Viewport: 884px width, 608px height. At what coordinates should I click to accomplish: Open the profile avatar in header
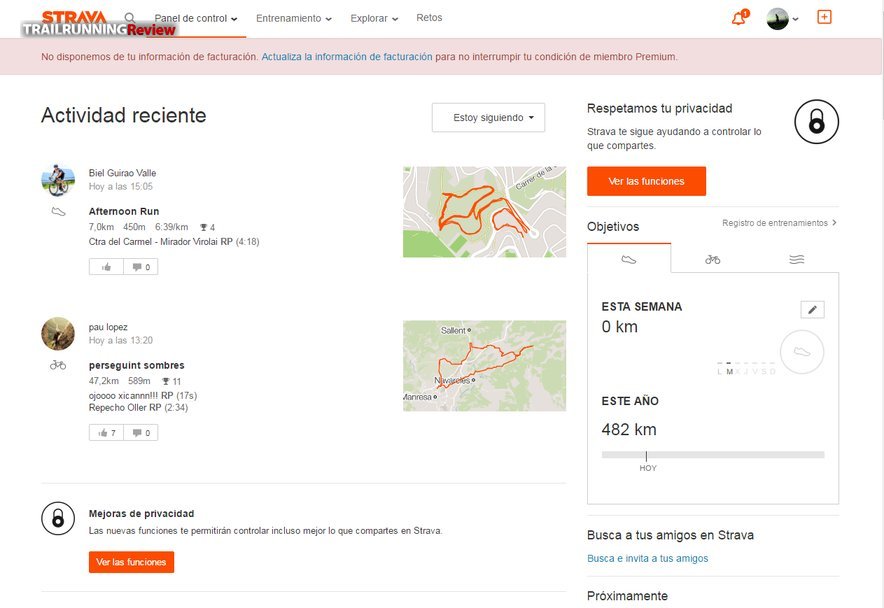tap(777, 19)
